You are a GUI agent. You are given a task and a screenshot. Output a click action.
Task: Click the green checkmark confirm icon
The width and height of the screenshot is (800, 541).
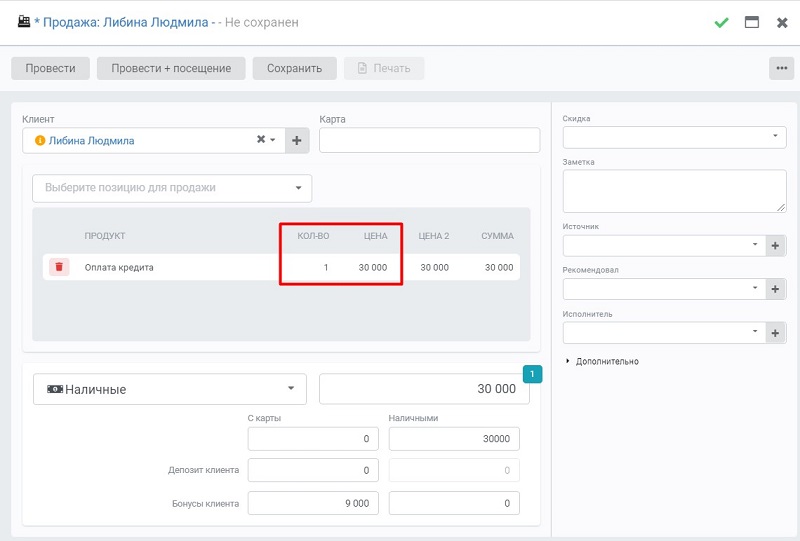click(x=721, y=22)
